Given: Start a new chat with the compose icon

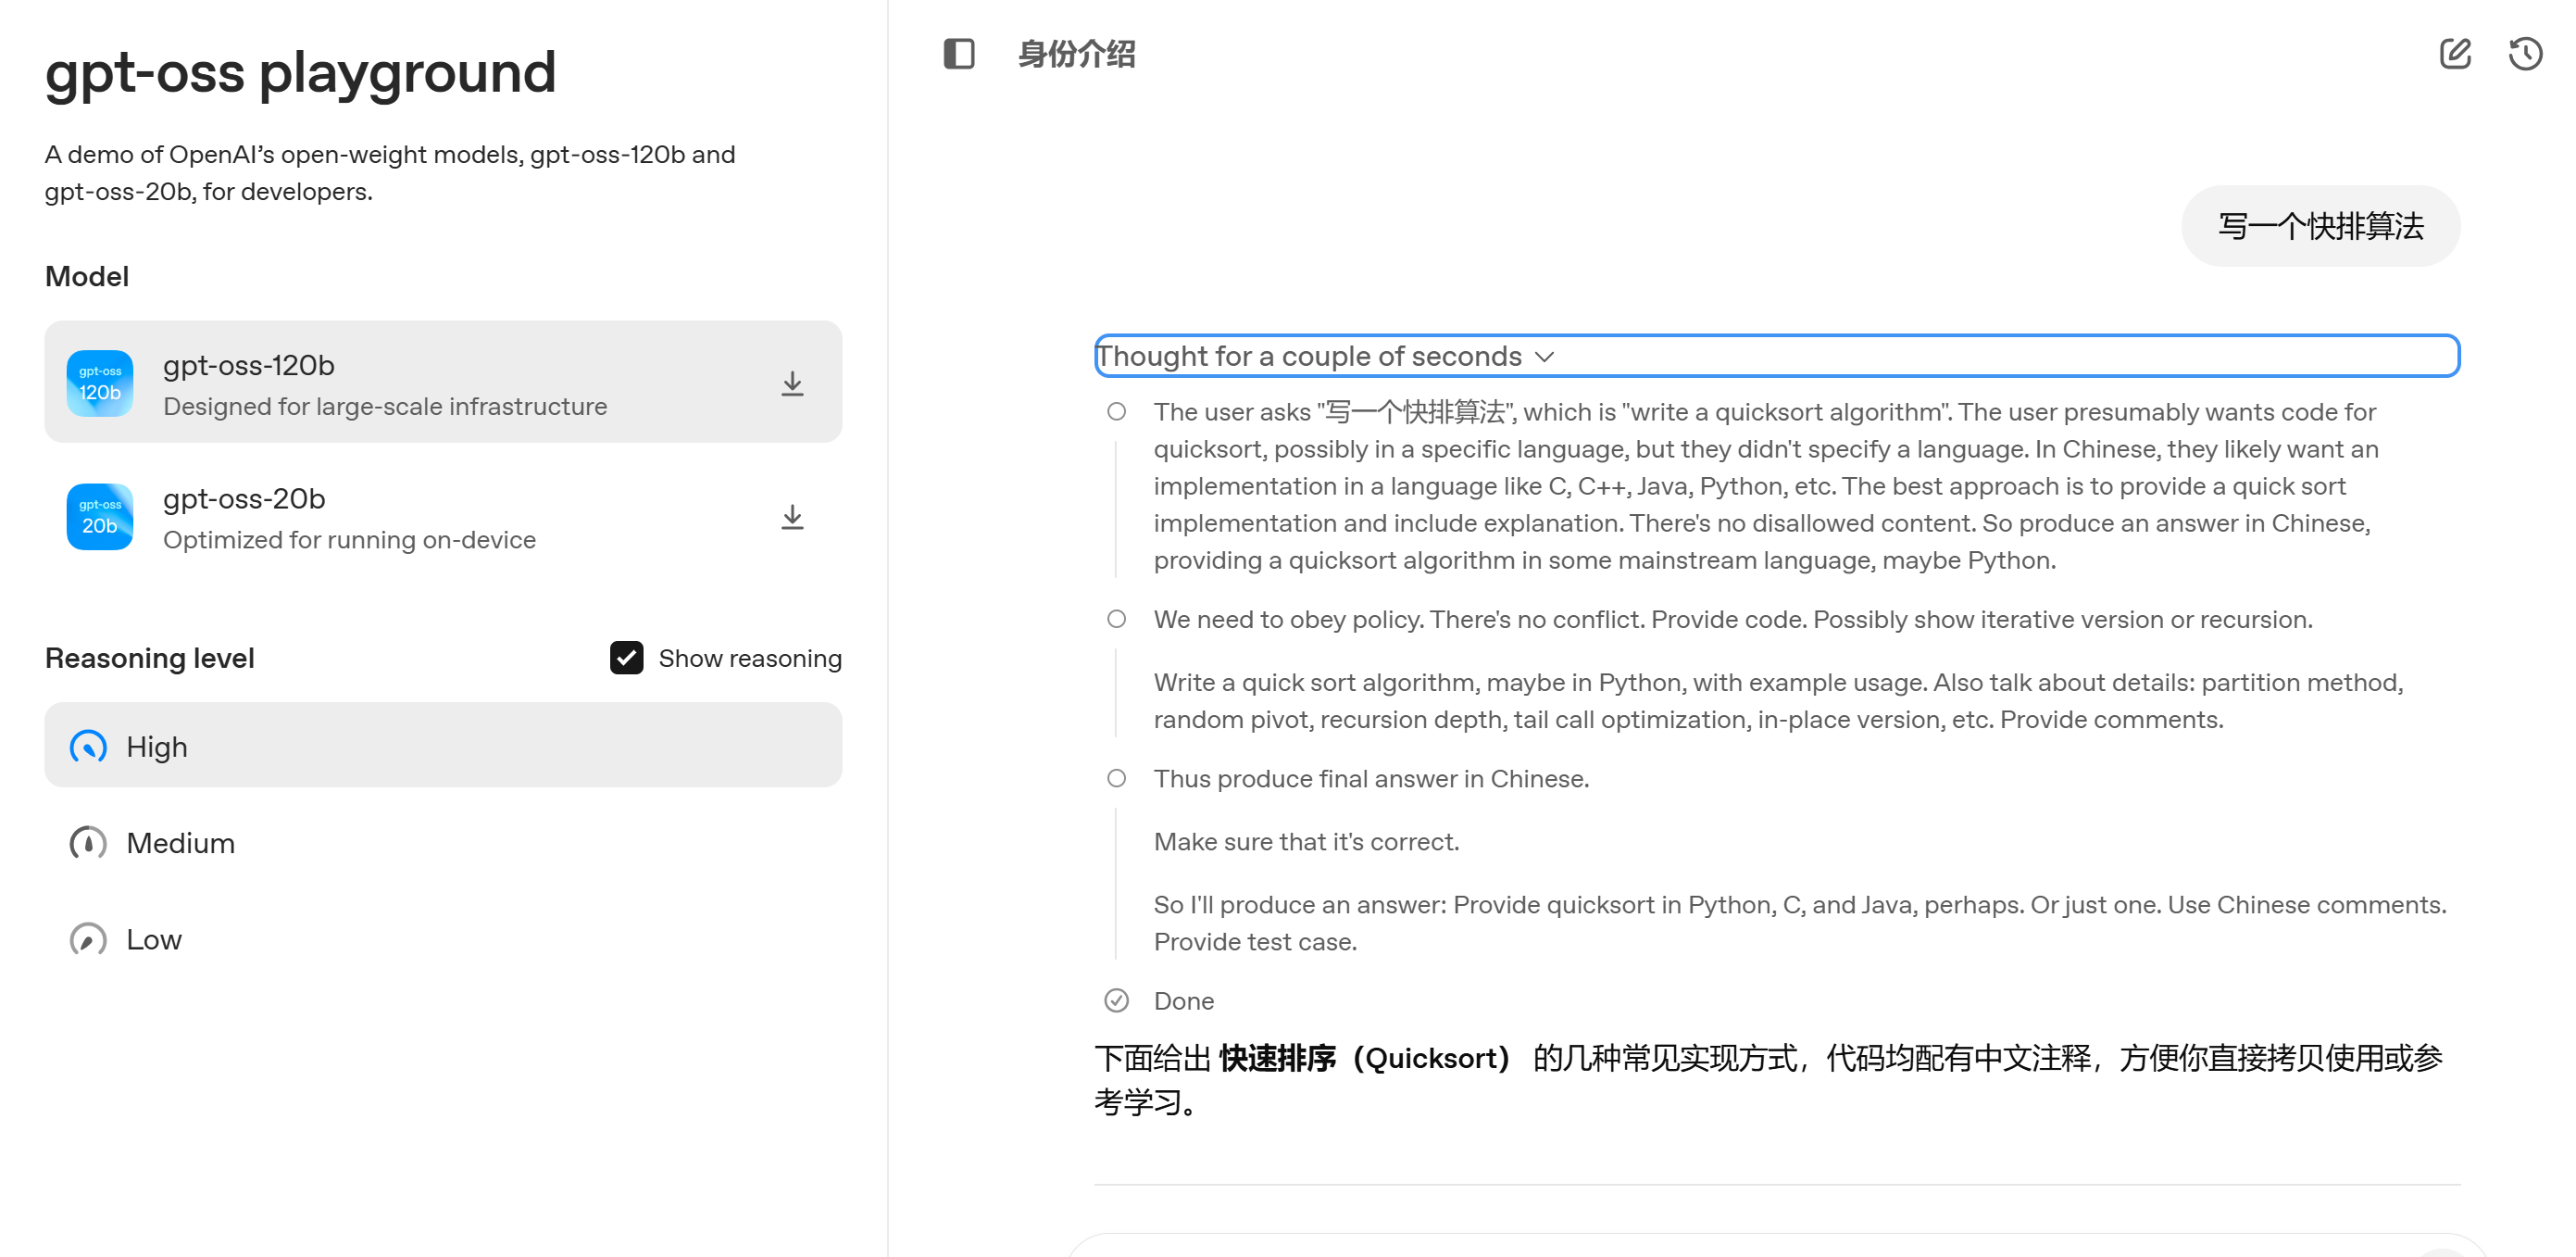Looking at the screenshot, I should pos(2454,54).
